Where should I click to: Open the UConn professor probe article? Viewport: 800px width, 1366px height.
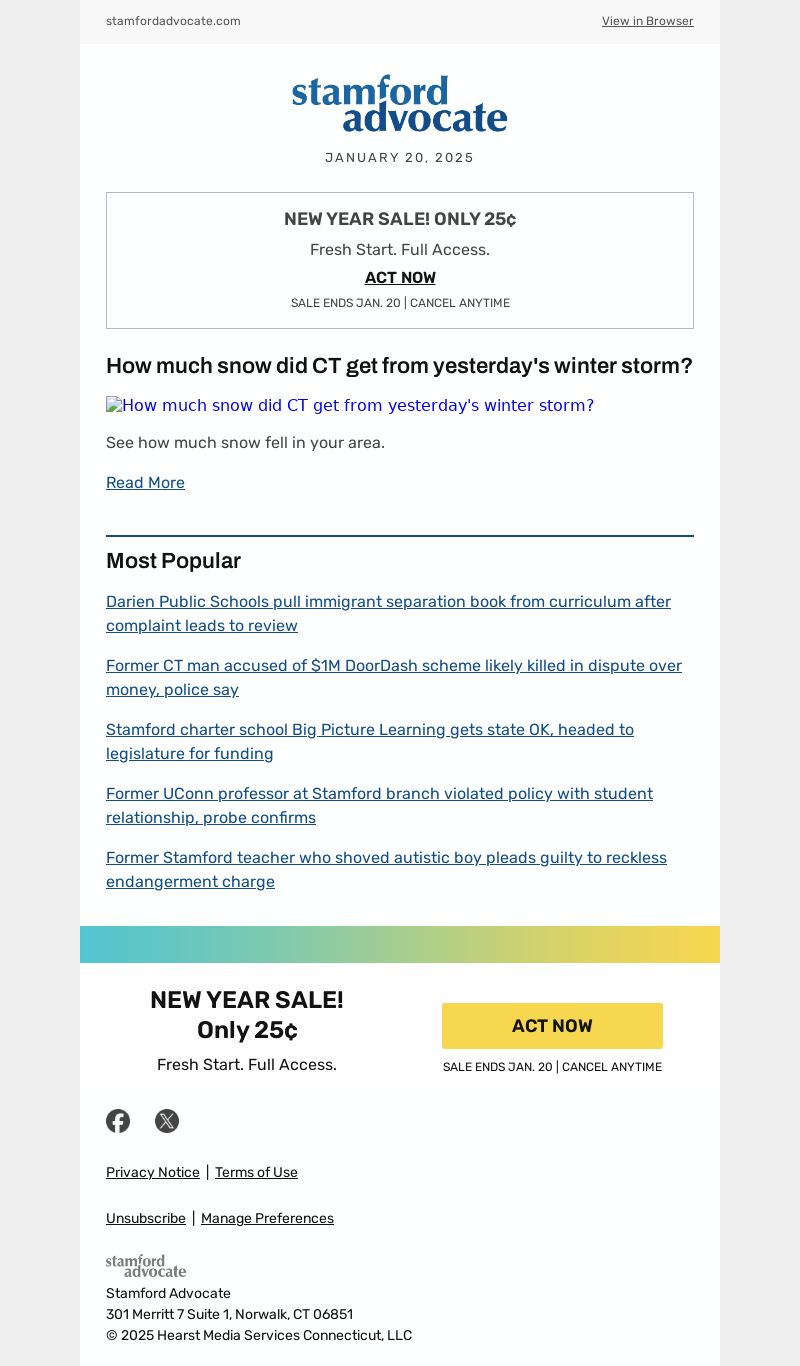[379, 805]
